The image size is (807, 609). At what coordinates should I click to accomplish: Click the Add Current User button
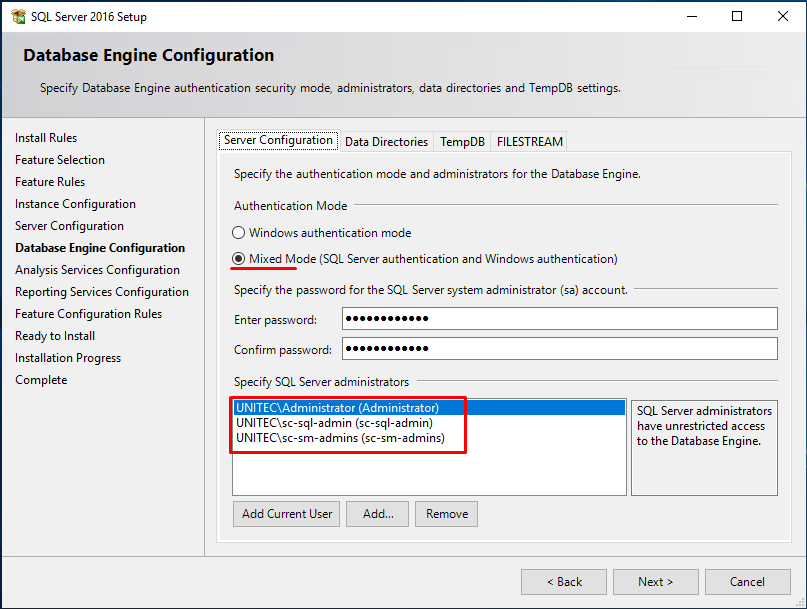[287, 514]
